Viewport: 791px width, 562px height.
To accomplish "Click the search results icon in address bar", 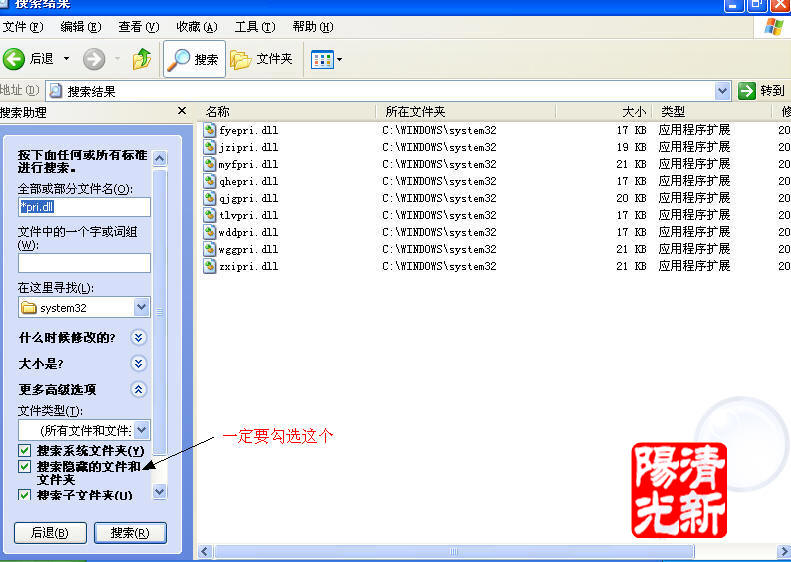I will pos(55,91).
